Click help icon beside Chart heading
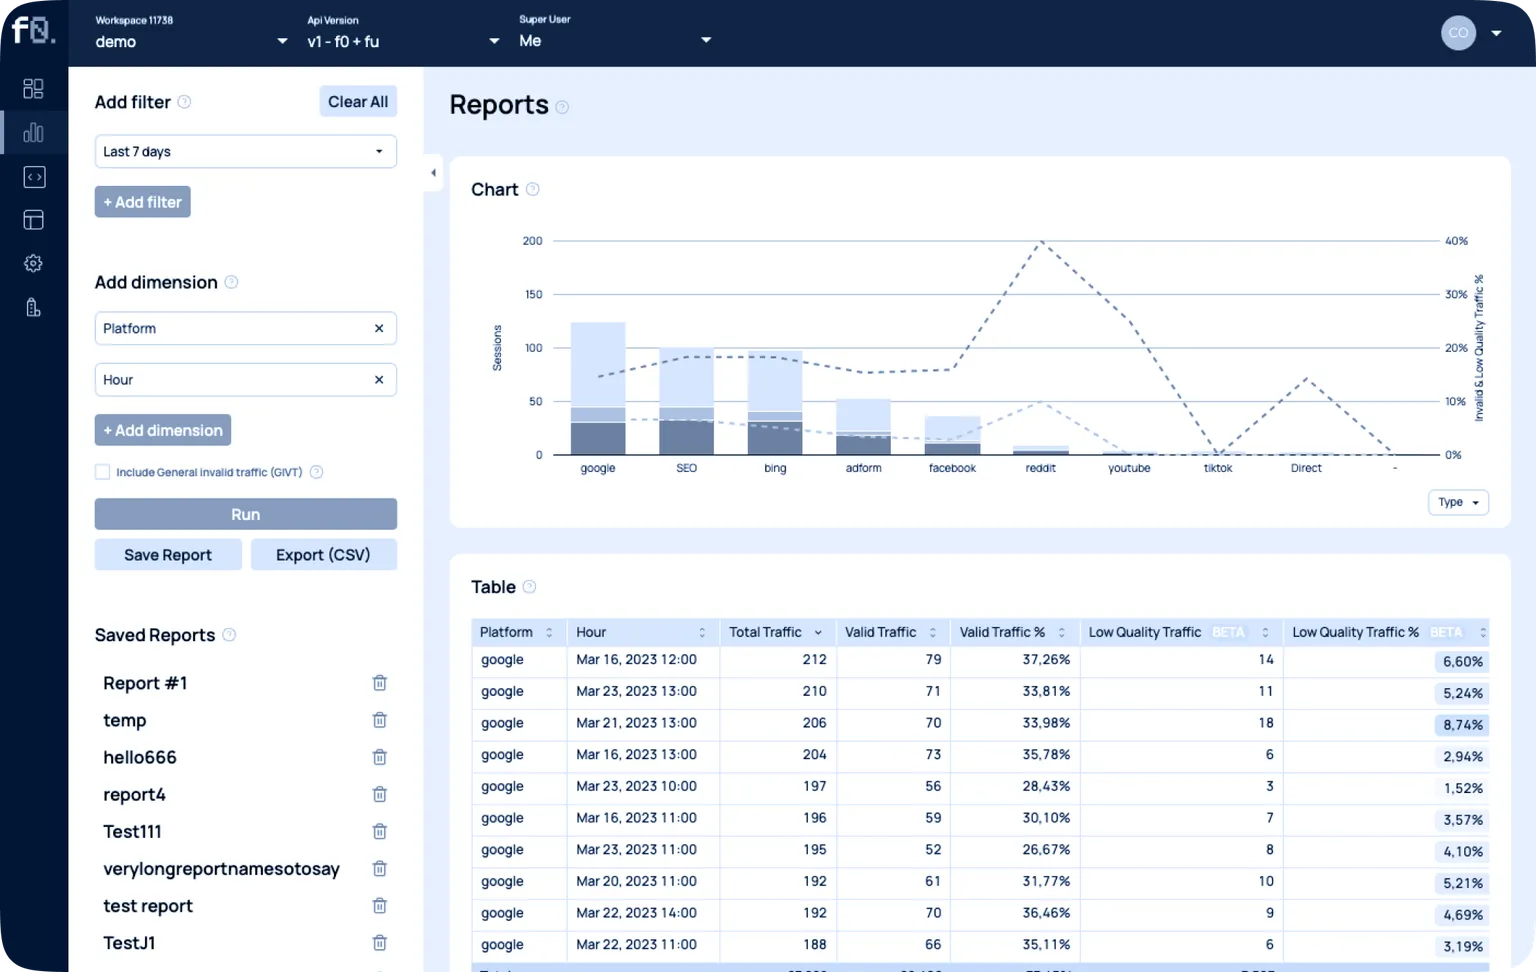 pyautogui.click(x=533, y=189)
